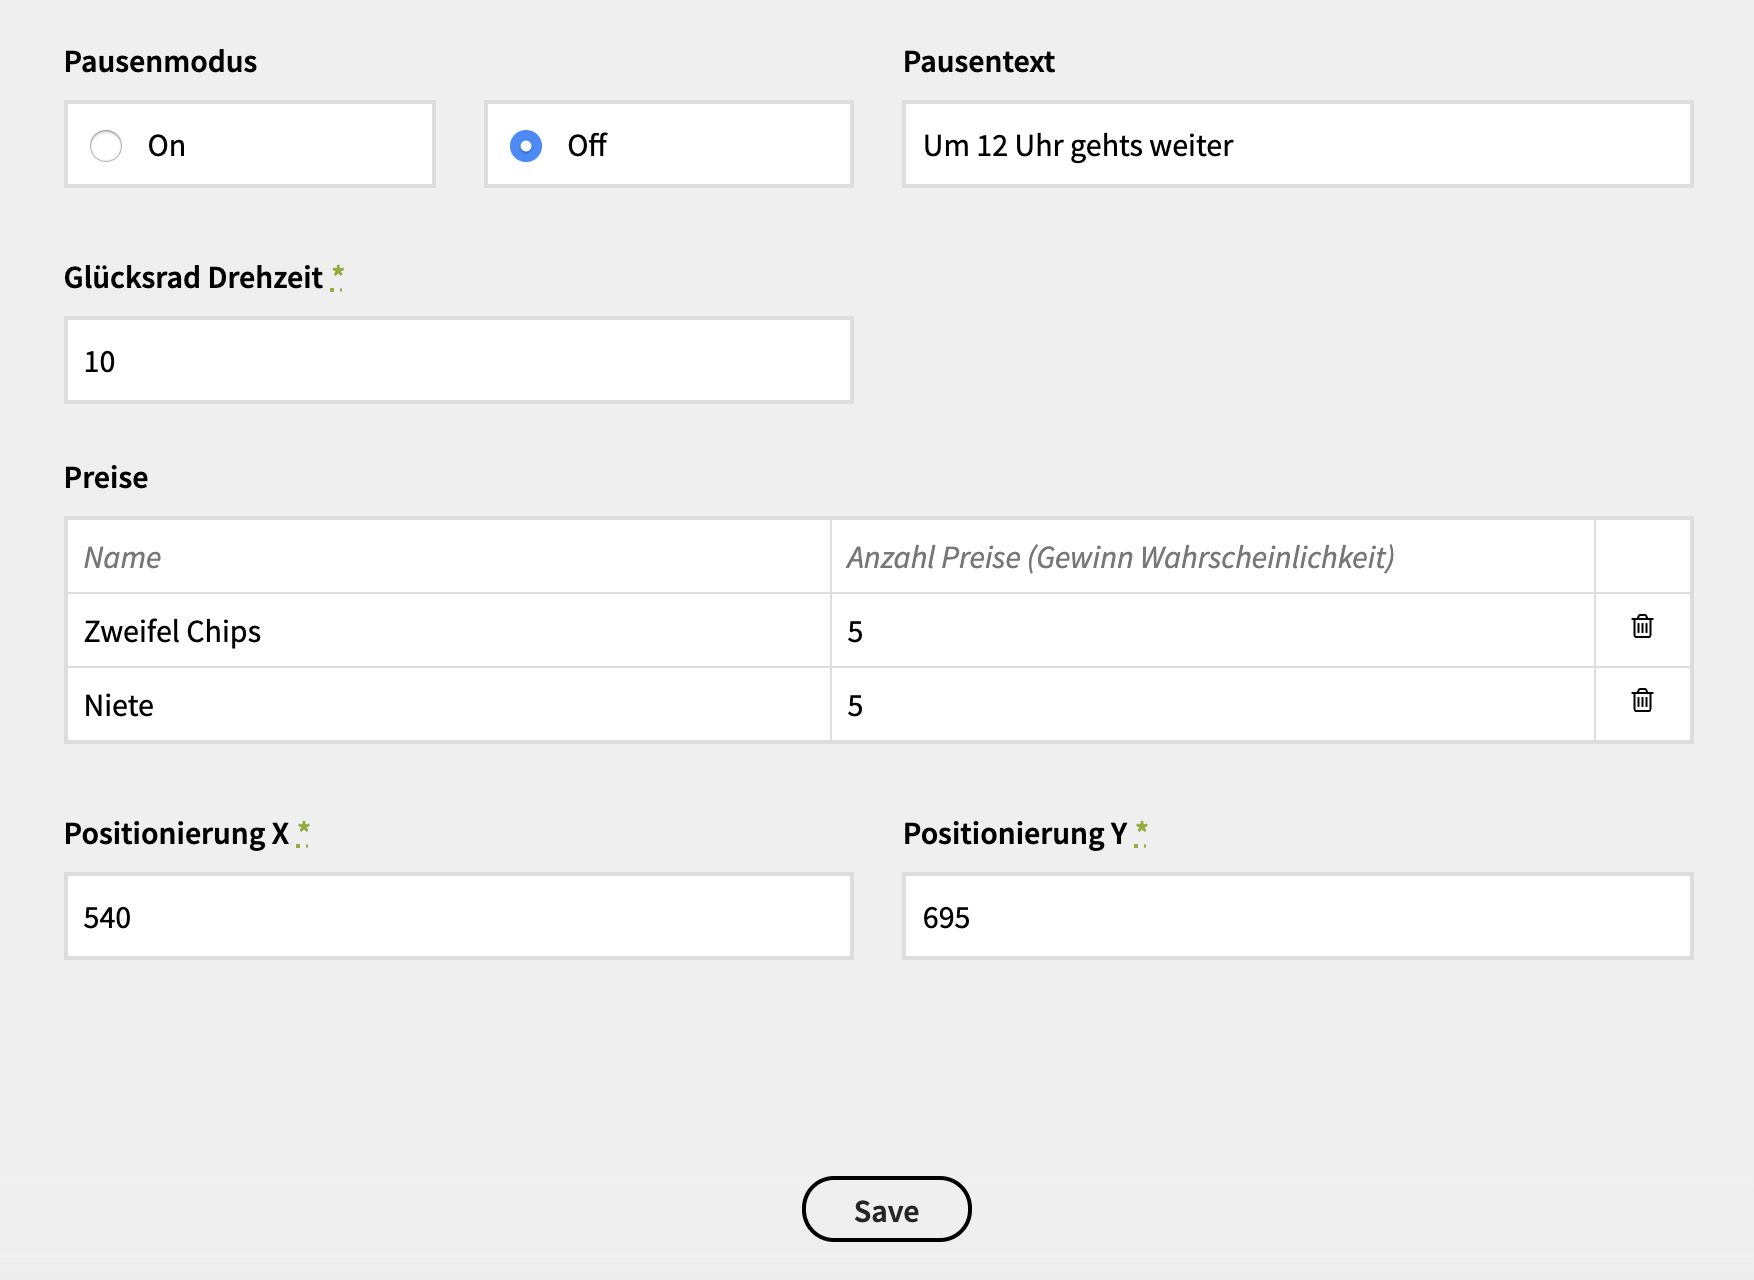
Task: Focus the Glücksrad Drehzeit field
Action: click(458, 361)
